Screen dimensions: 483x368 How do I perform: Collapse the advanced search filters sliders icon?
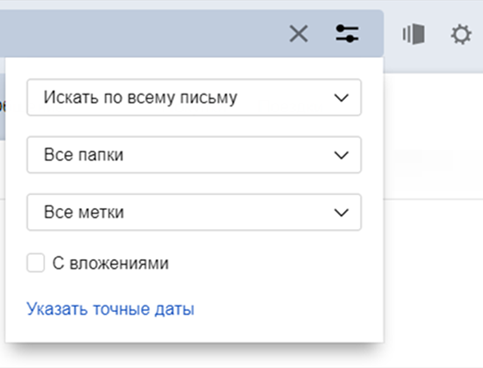click(347, 34)
